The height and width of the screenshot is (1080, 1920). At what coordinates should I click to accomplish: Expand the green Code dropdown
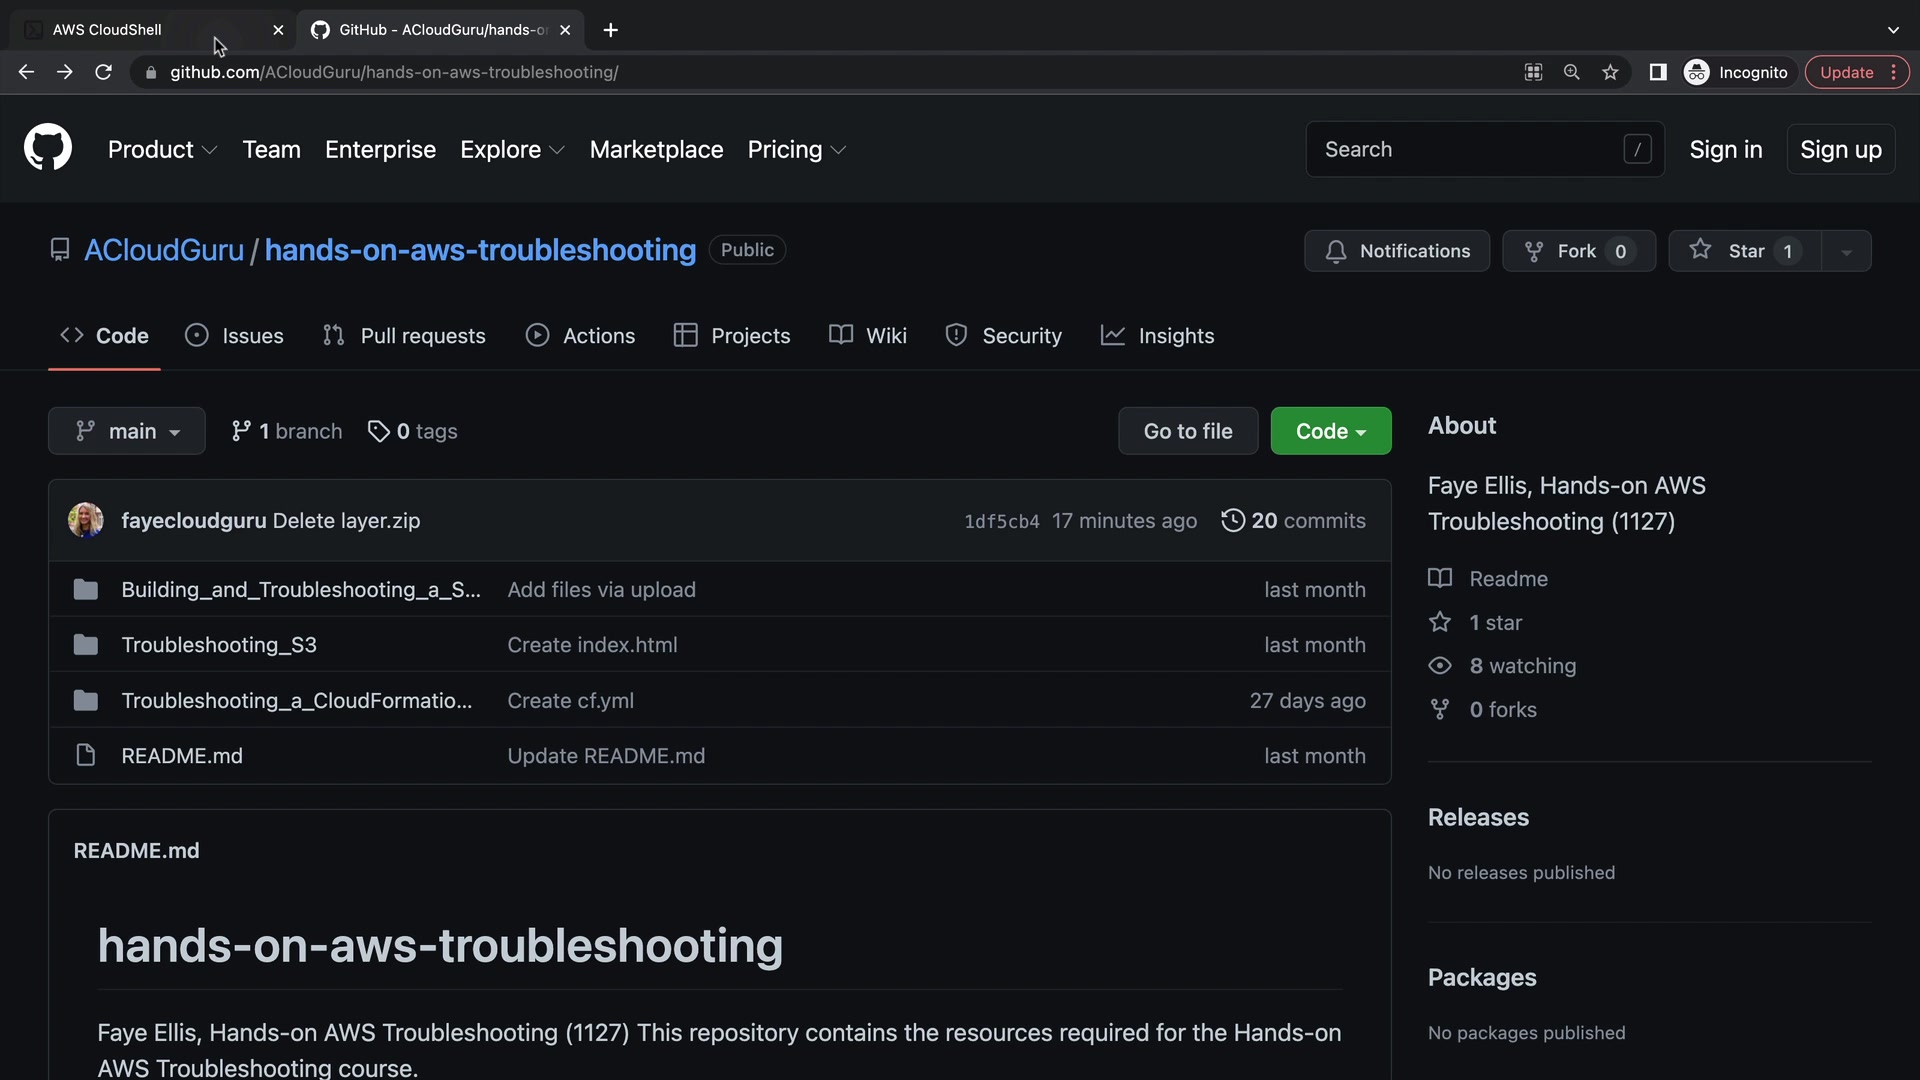(x=1330, y=431)
